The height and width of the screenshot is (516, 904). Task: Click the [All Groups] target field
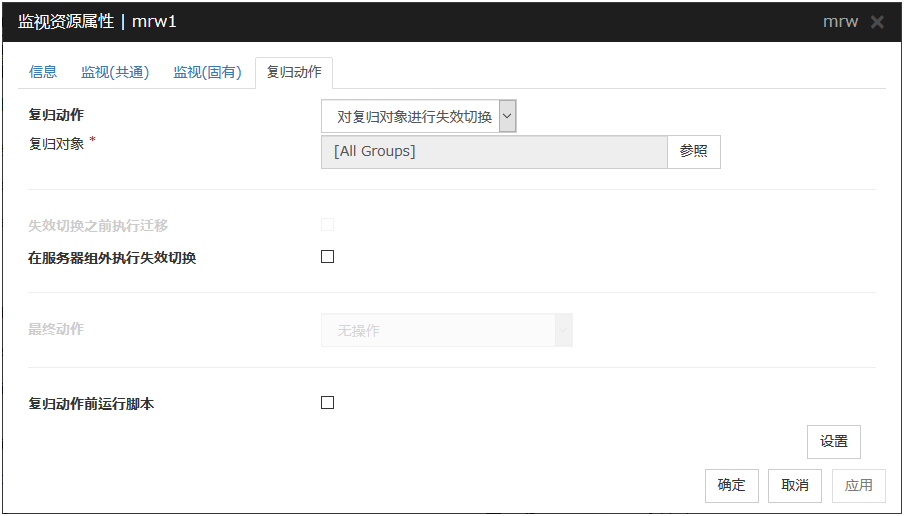(x=494, y=152)
